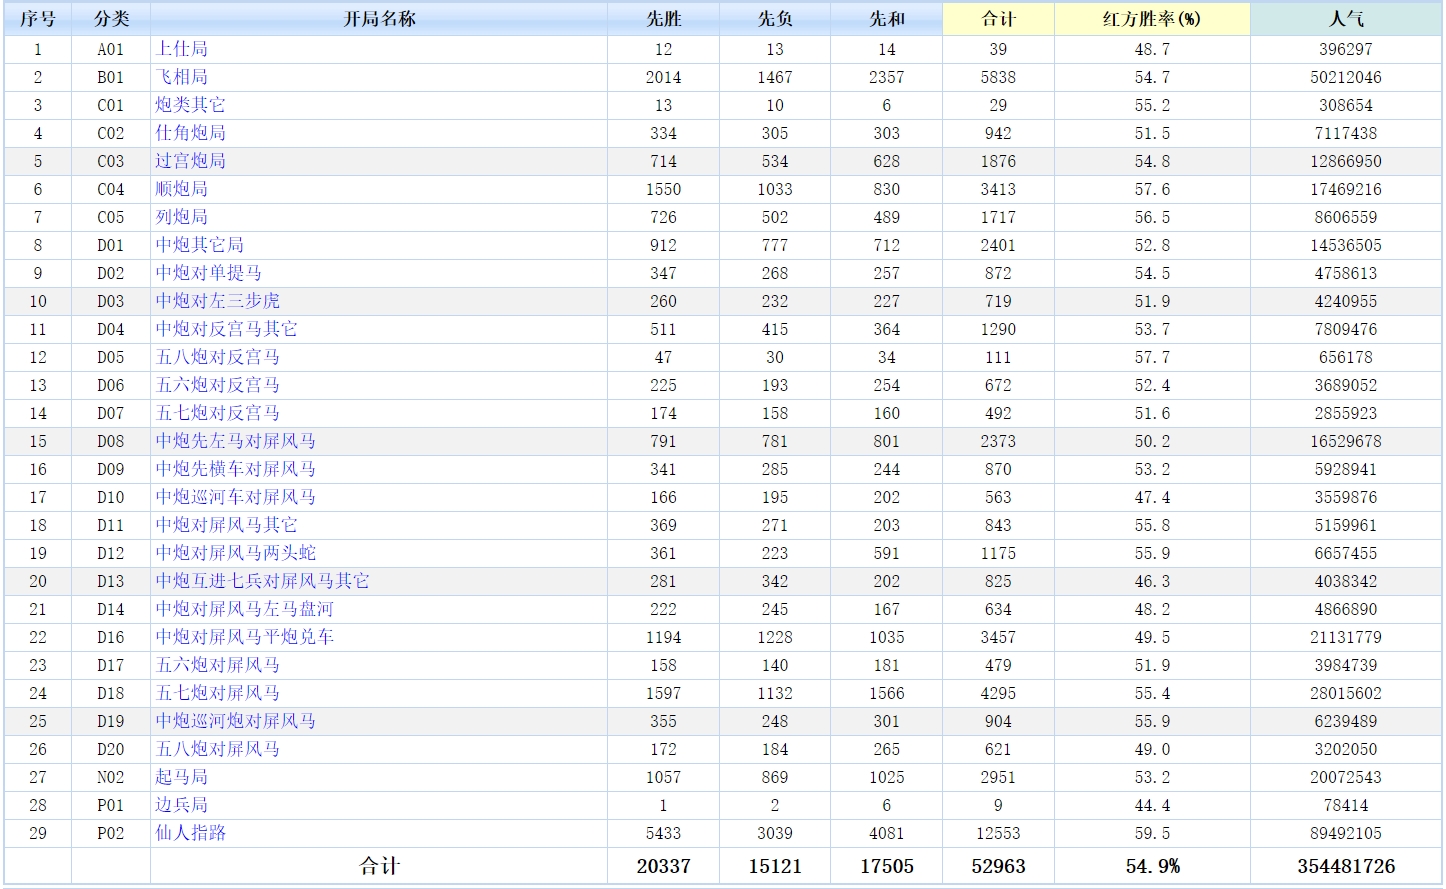The width and height of the screenshot is (1446, 889).
Task: Open the 仕角炮局 link
Action: click(x=190, y=133)
